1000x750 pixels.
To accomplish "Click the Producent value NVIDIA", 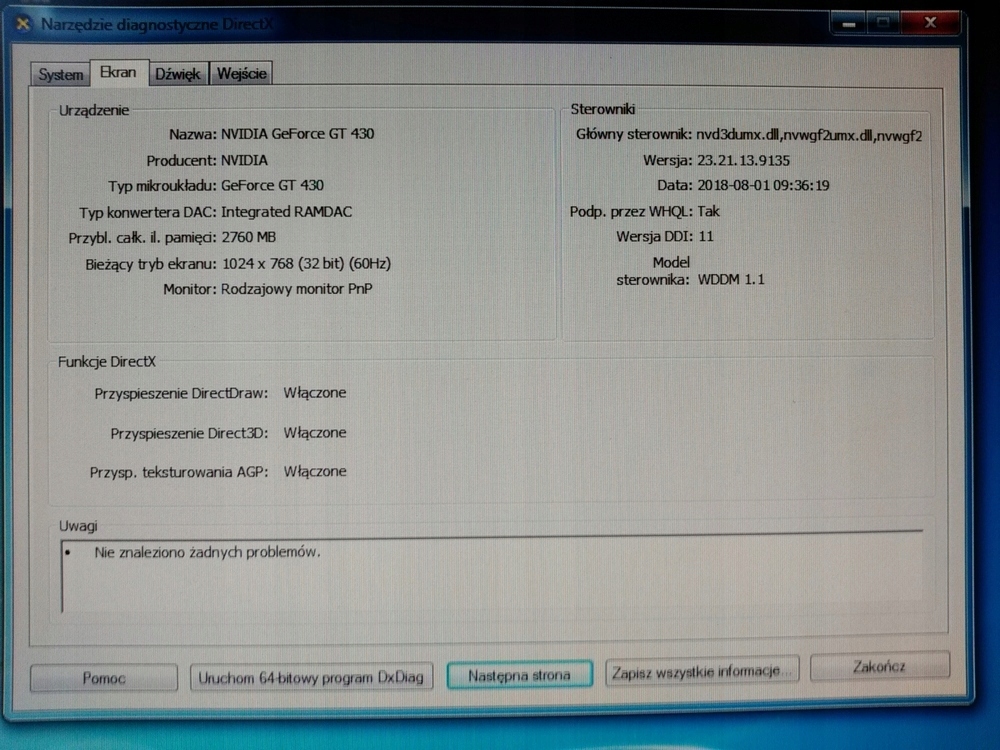I will tap(244, 160).
